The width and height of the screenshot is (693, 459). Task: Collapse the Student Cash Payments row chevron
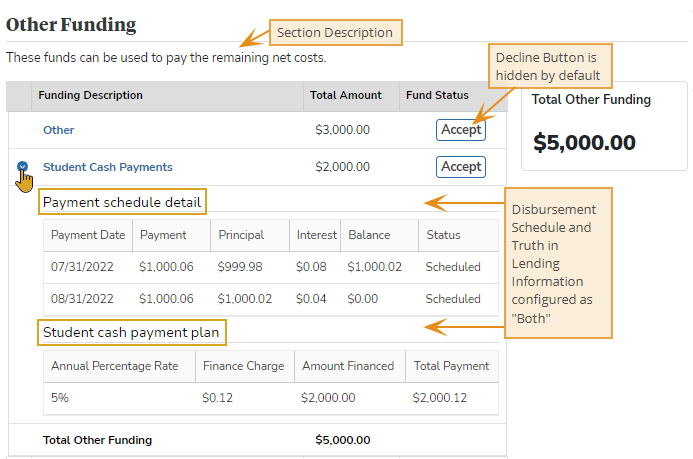pyautogui.click(x=22, y=168)
